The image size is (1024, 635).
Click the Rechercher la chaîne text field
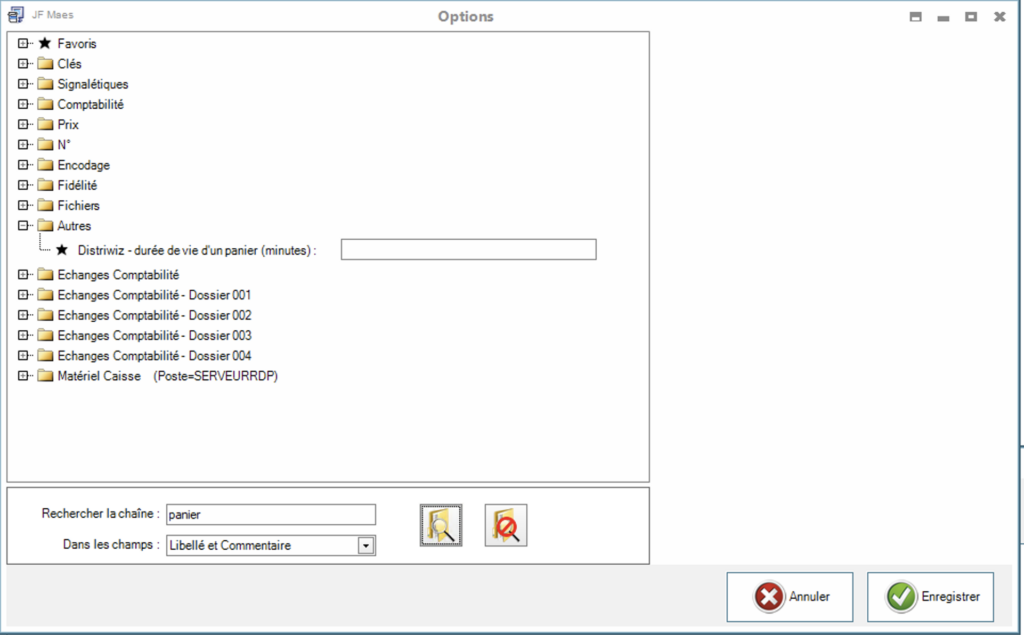pyautogui.click(x=270, y=514)
